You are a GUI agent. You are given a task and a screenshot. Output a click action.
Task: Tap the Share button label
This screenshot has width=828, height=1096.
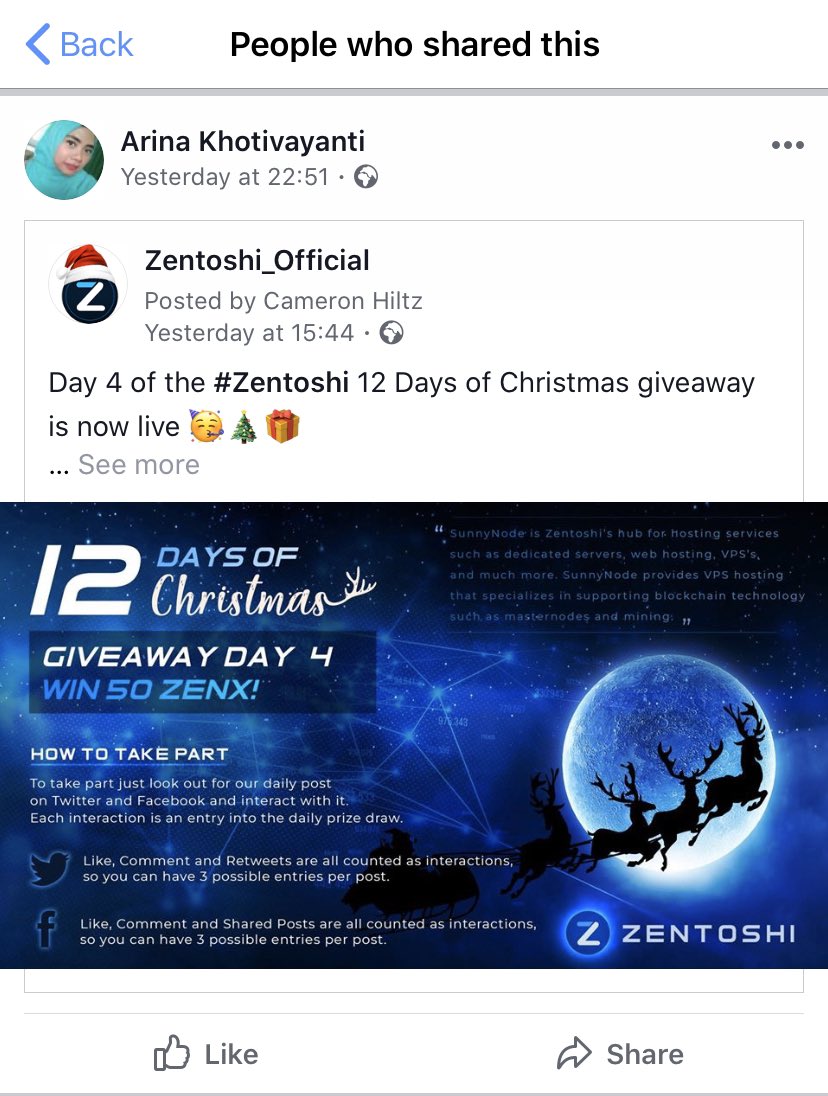click(x=645, y=1054)
